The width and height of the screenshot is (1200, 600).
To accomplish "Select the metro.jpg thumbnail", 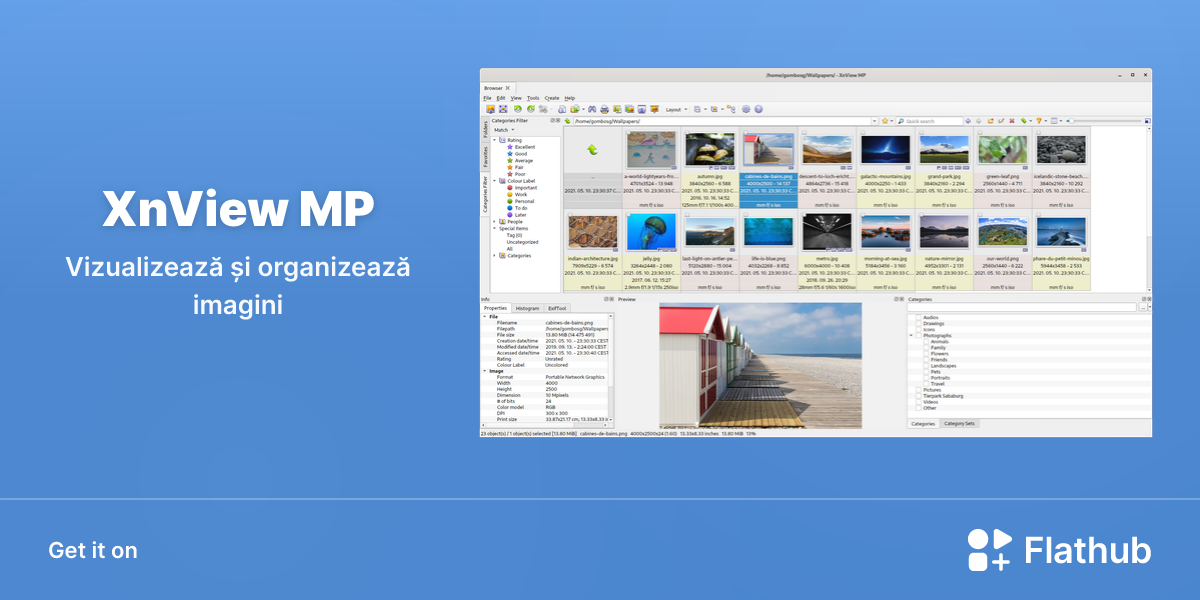I will tap(828, 232).
